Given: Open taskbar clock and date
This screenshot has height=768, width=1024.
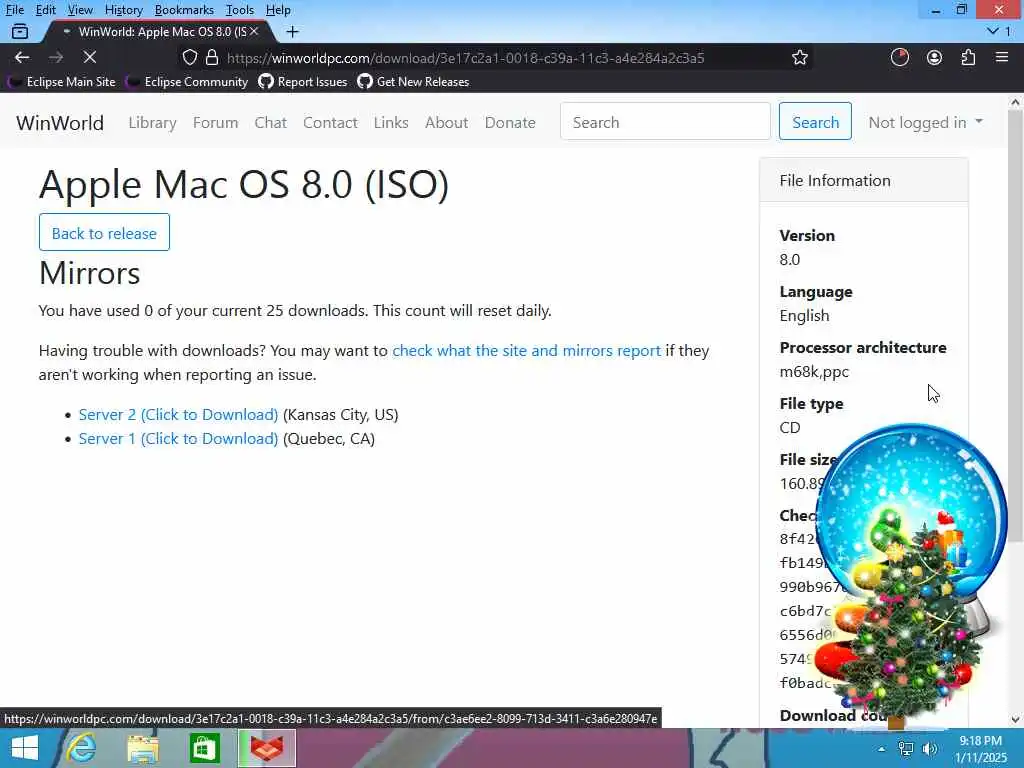Looking at the screenshot, I should pos(981,749).
